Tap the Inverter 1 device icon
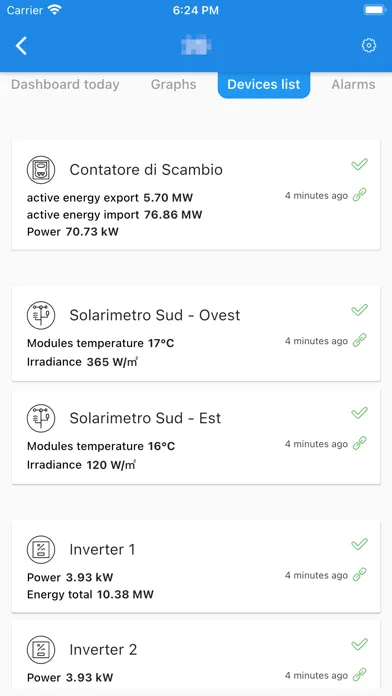The height and width of the screenshot is (696, 392). (41, 550)
